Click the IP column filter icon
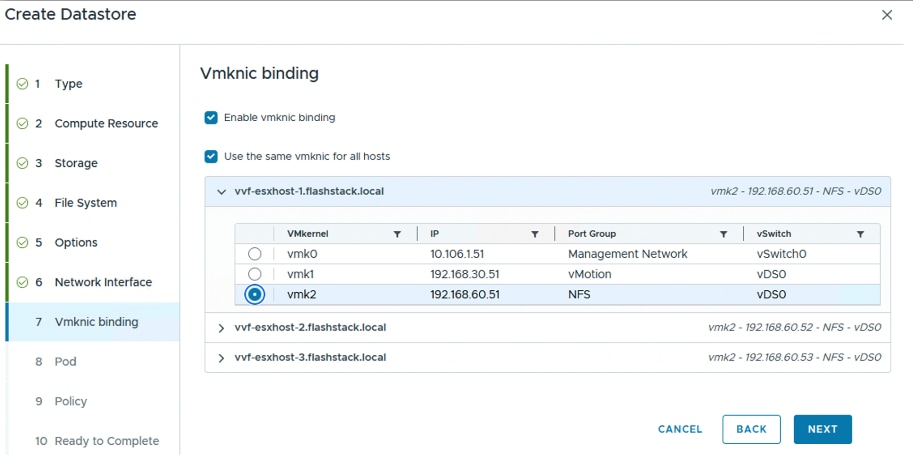The image size is (913, 467). tap(535, 234)
